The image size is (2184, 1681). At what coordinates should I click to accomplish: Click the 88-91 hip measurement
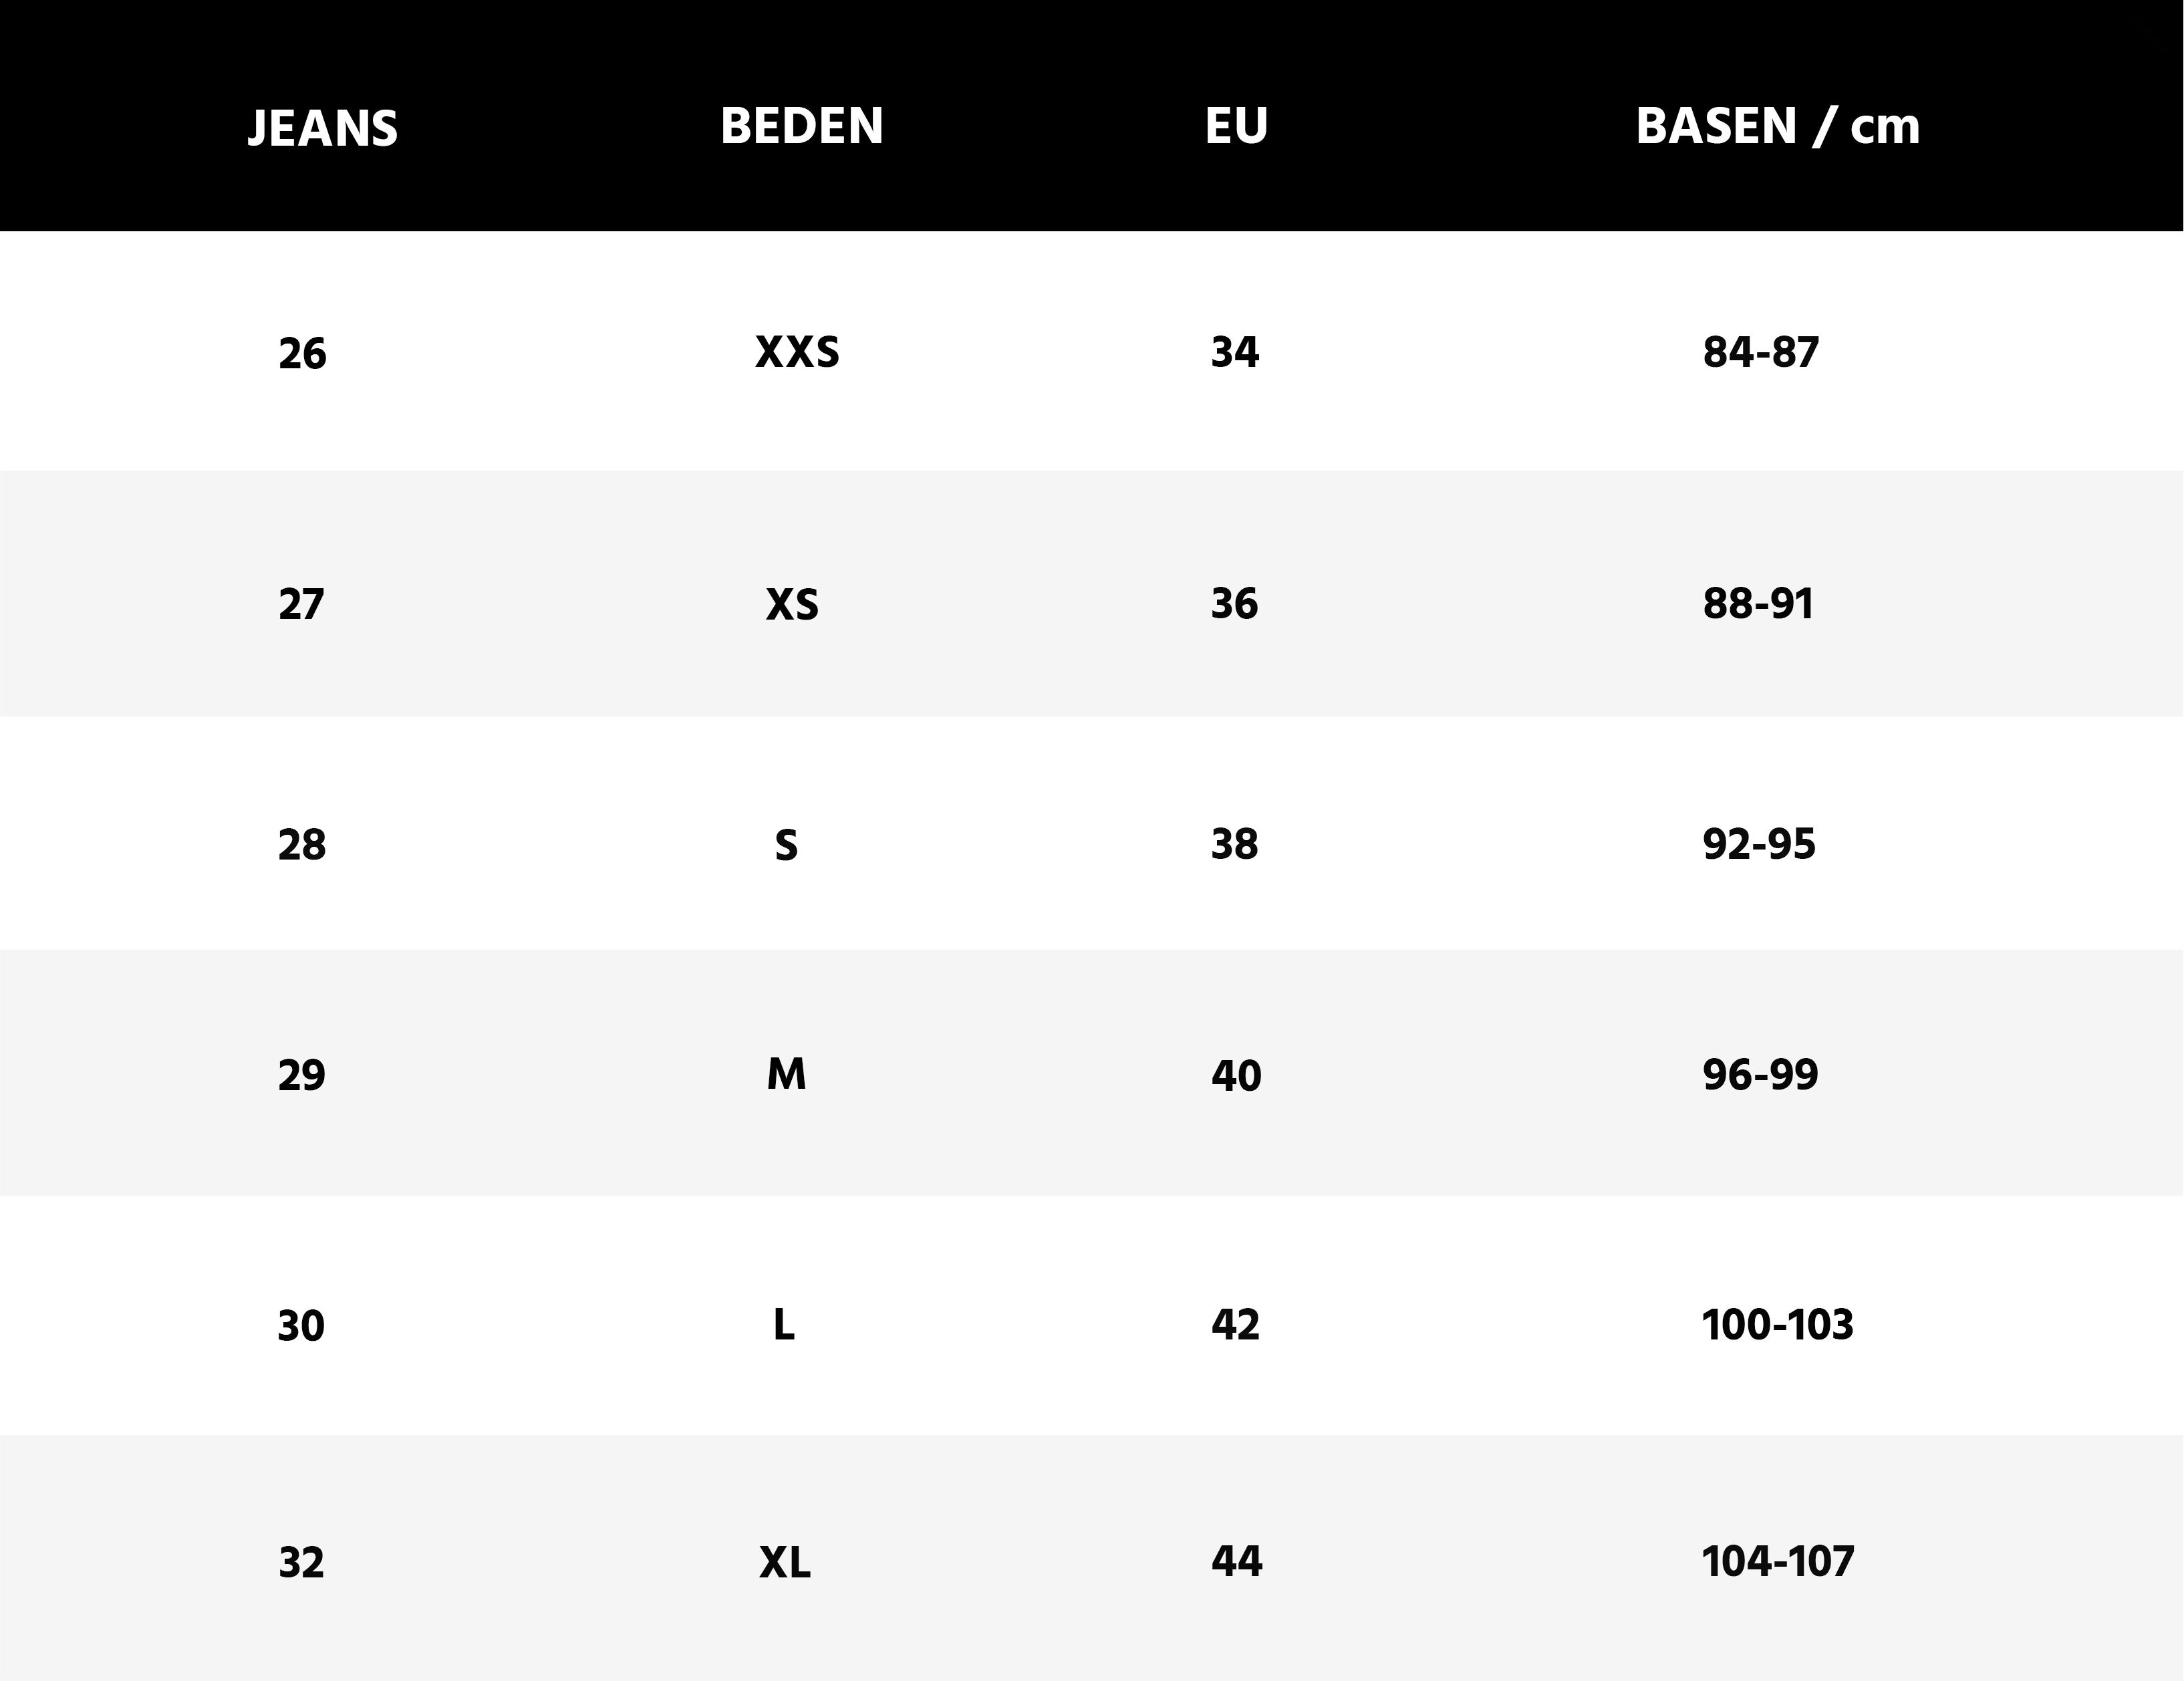coord(1758,603)
